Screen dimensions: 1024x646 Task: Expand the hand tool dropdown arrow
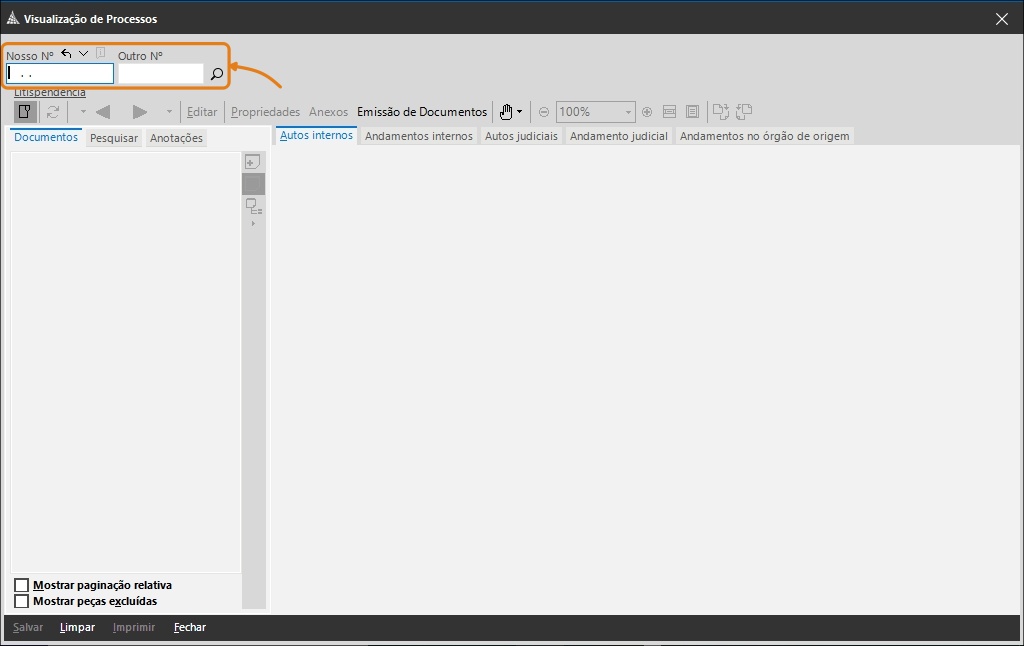pos(520,112)
